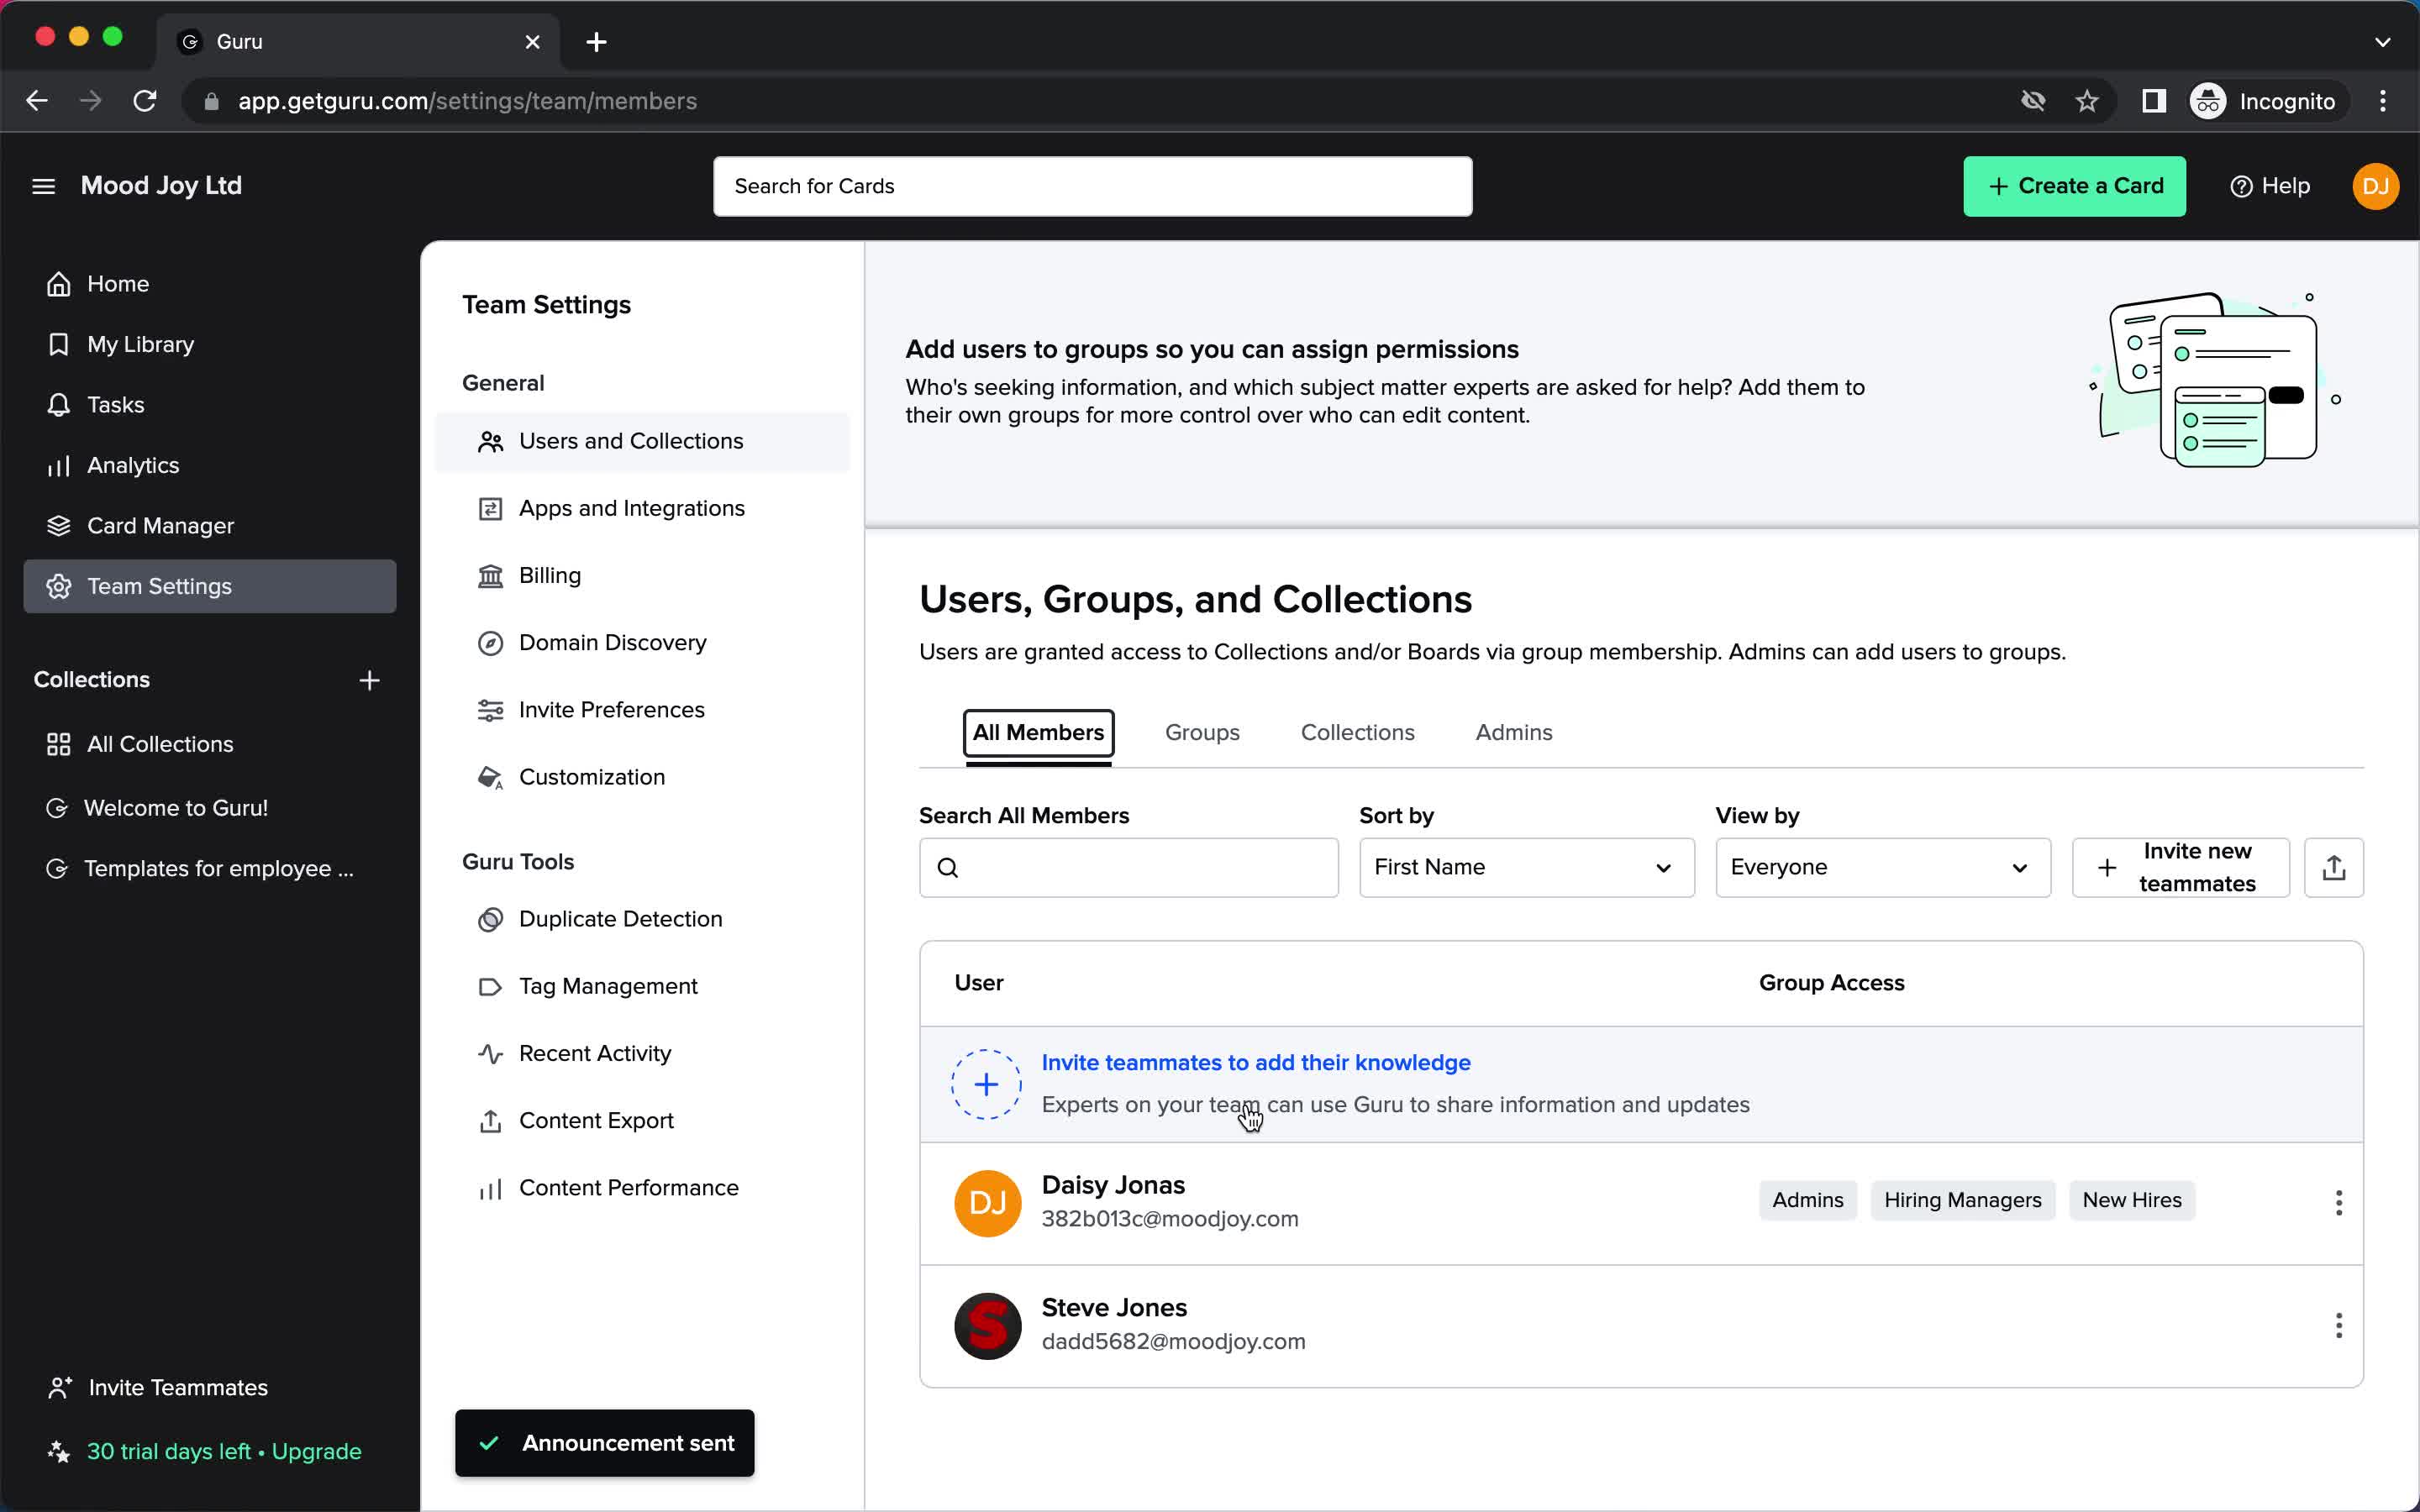Viewport: 2420px width, 1512px height.
Task: Switch to the Admins tab
Action: (x=1514, y=733)
